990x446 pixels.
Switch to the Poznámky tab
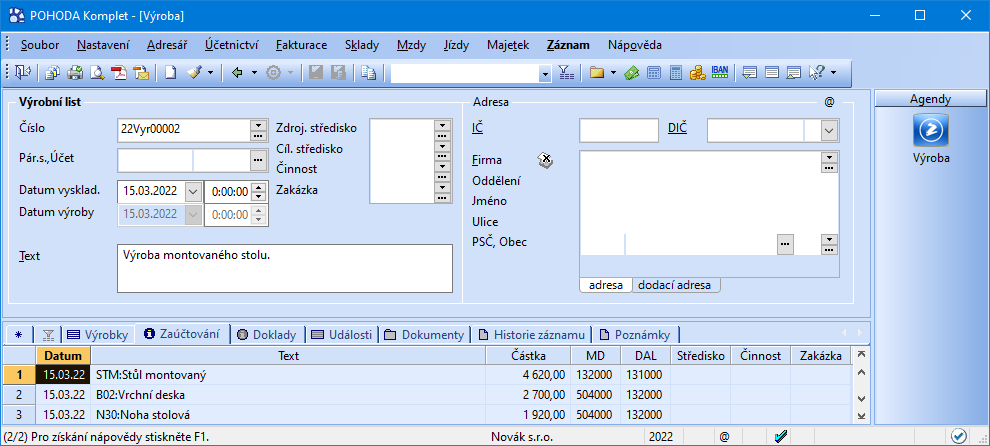637,334
